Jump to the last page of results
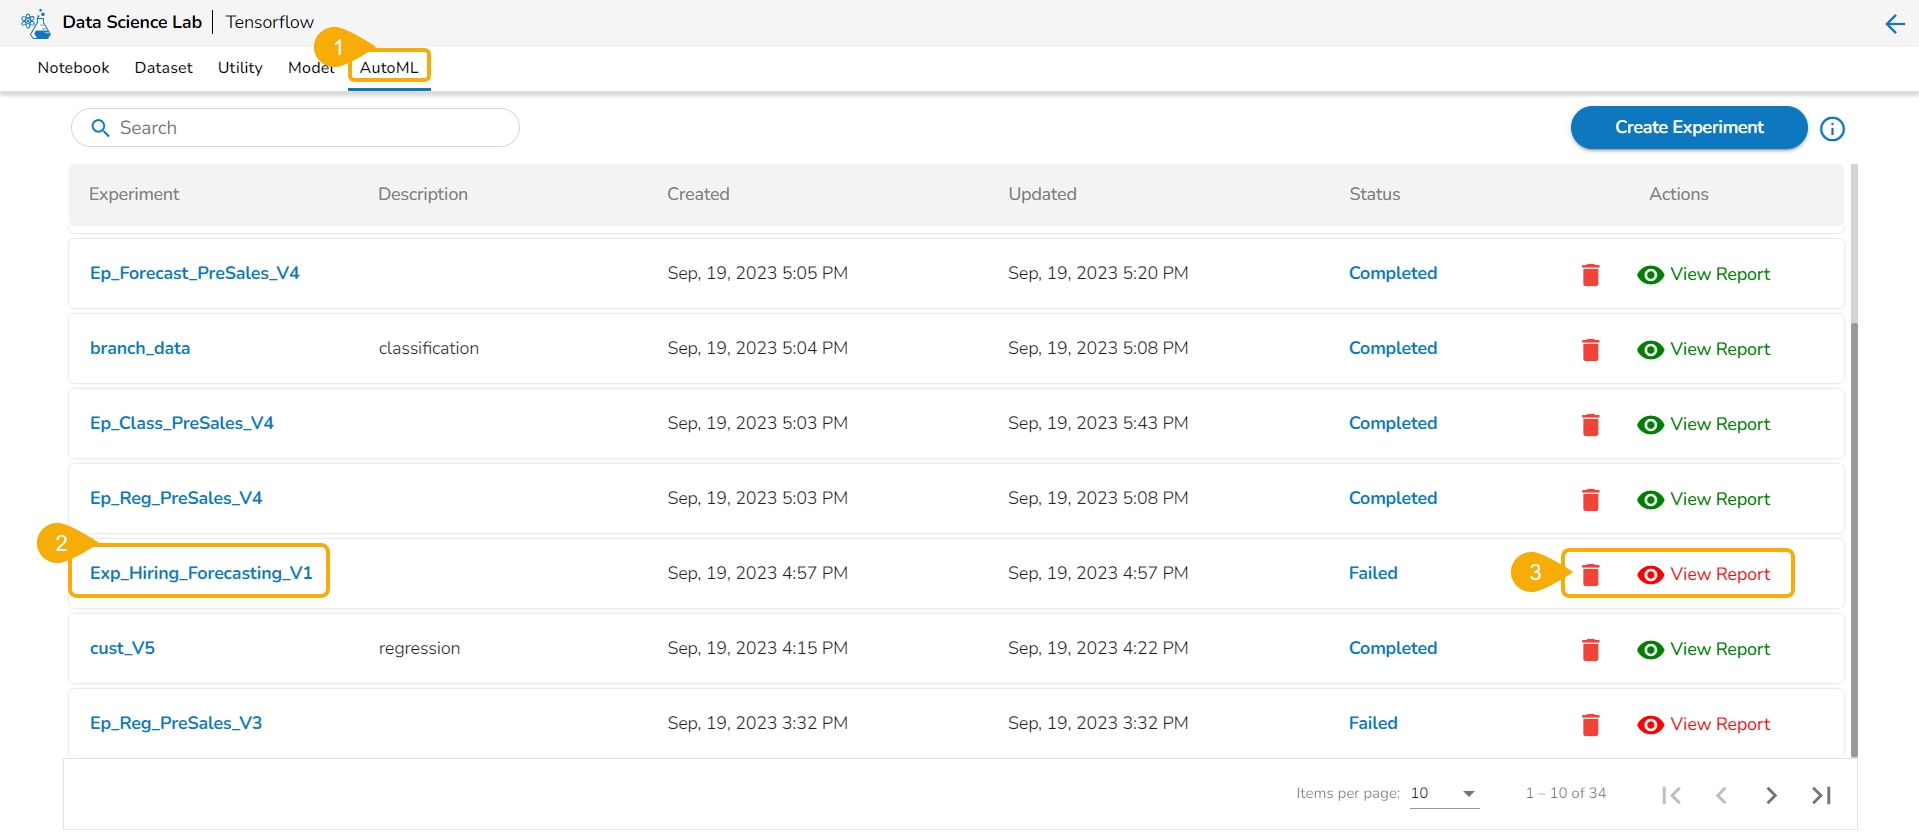Screen dimensions: 1919x838 pos(1821,795)
